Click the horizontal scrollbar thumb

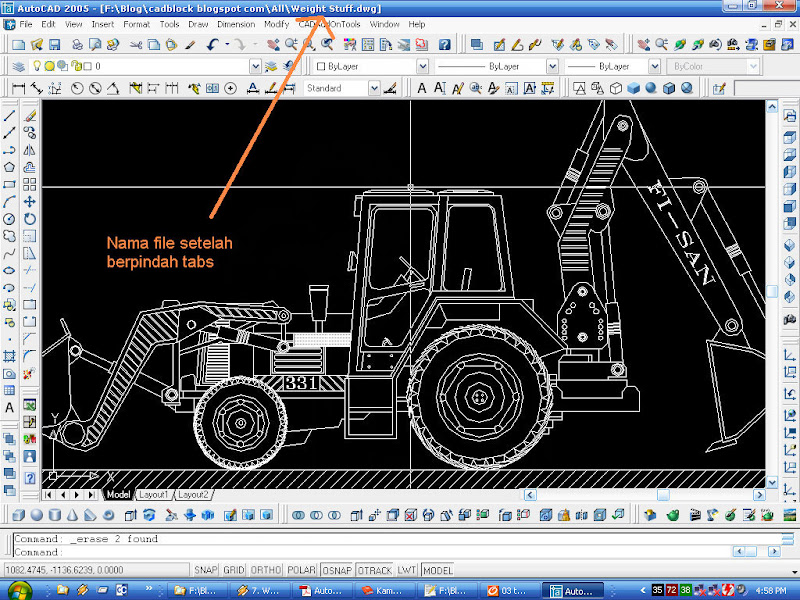663,494
